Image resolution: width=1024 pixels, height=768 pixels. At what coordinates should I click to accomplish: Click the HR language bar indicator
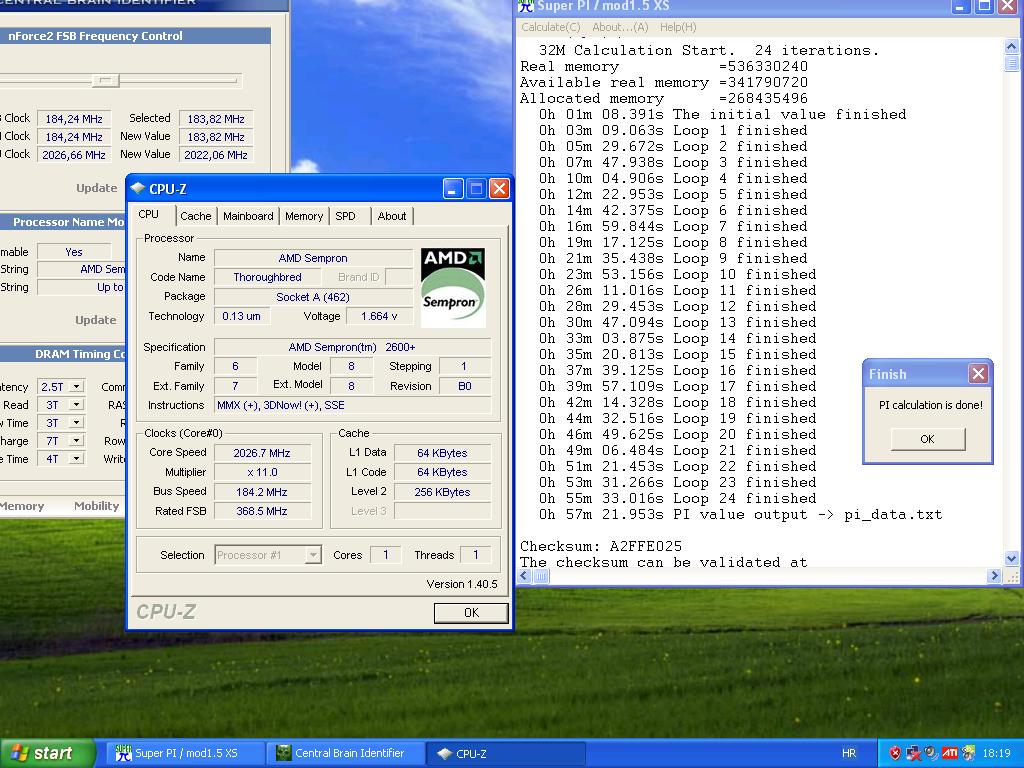pos(848,753)
